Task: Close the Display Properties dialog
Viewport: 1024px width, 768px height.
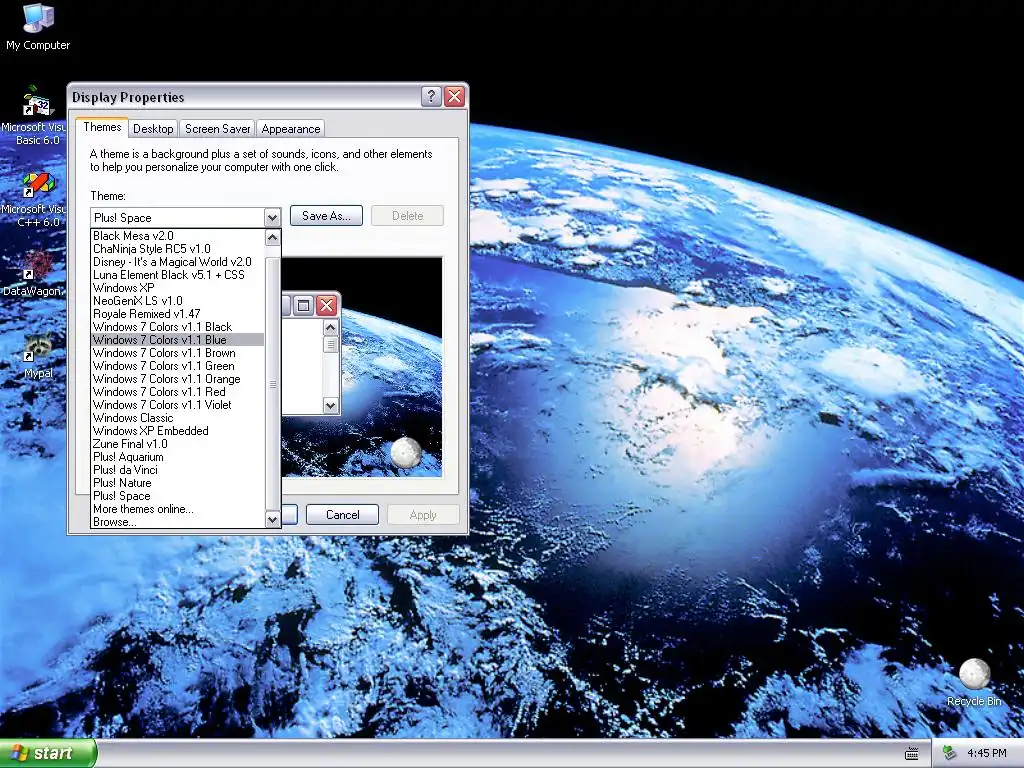Action: pyautogui.click(x=455, y=97)
